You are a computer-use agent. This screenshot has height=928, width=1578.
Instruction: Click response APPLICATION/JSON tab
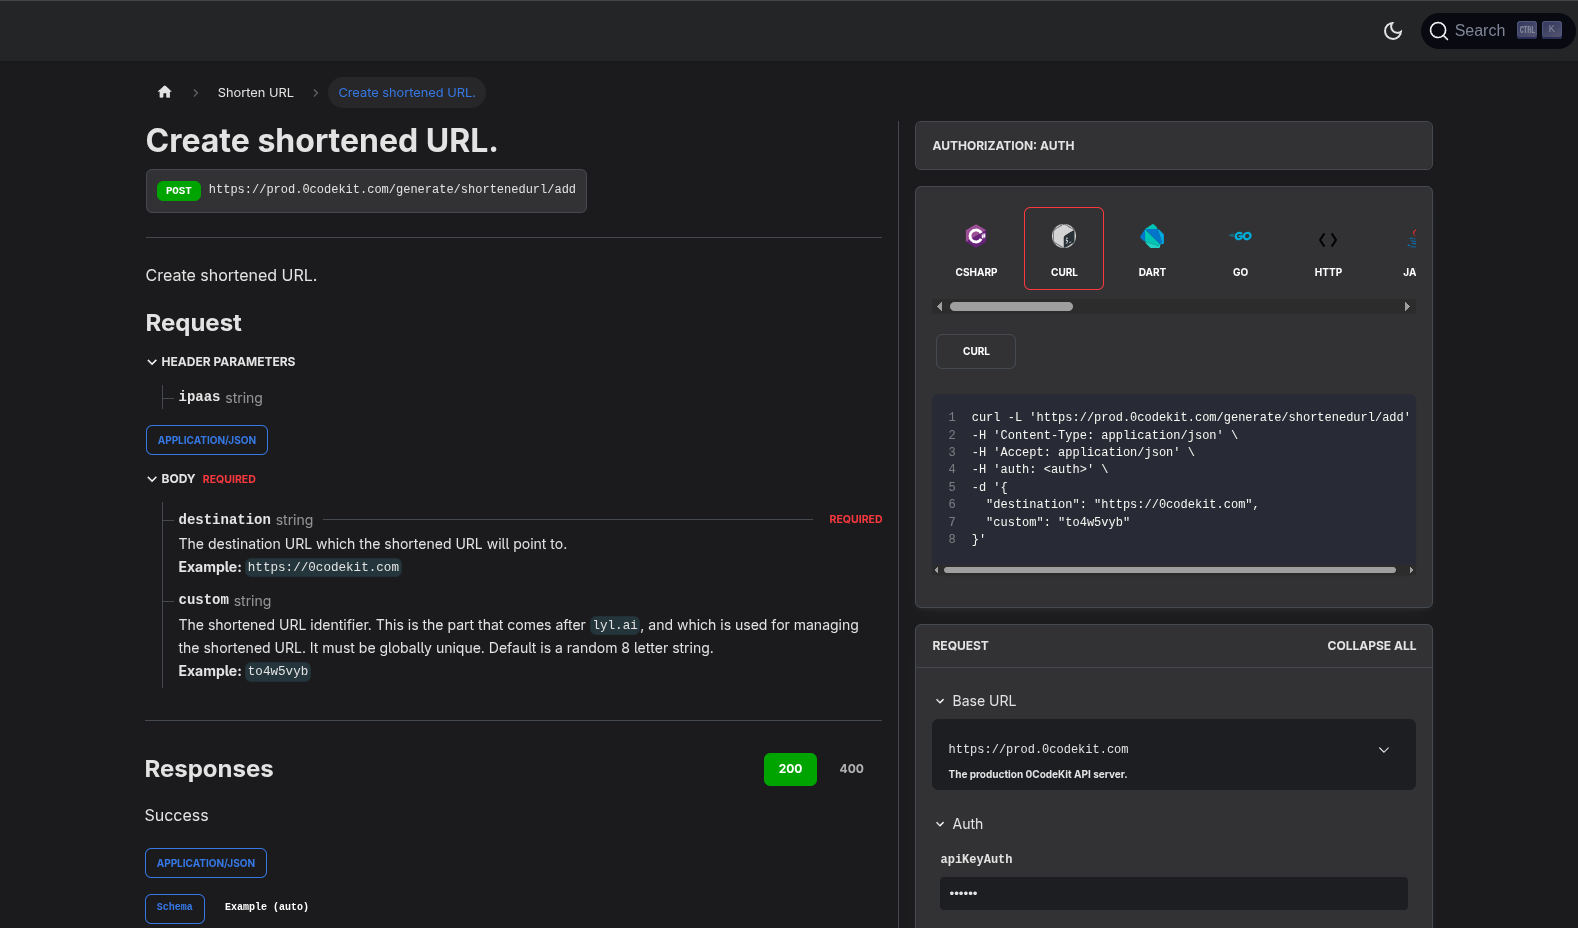tap(206, 863)
